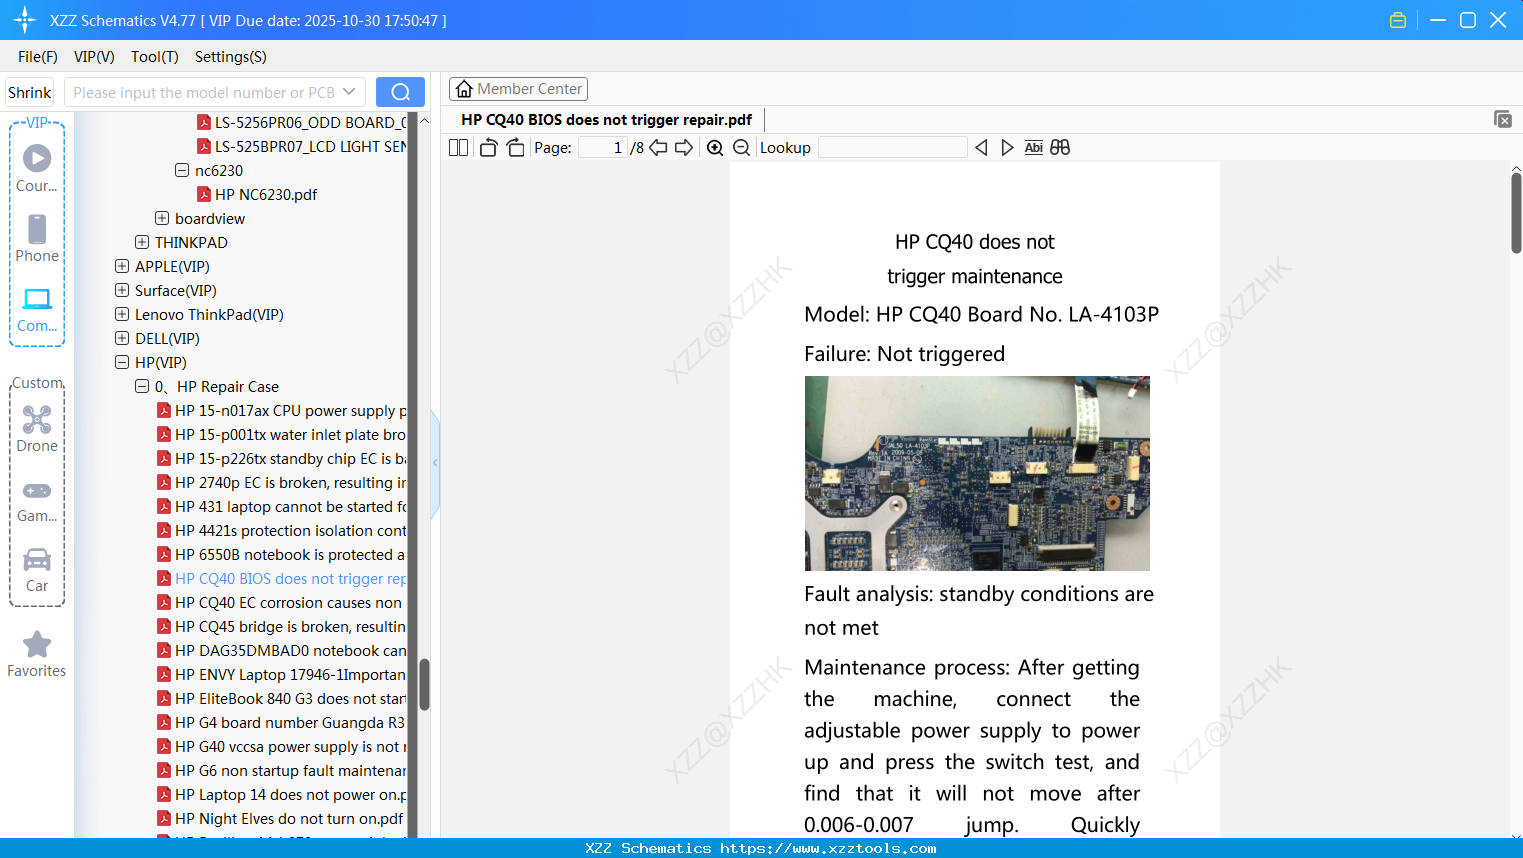Image resolution: width=1523 pixels, height=858 pixels.
Task: Click the VIP gift box icon in title bar
Action: click(1398, 20)
